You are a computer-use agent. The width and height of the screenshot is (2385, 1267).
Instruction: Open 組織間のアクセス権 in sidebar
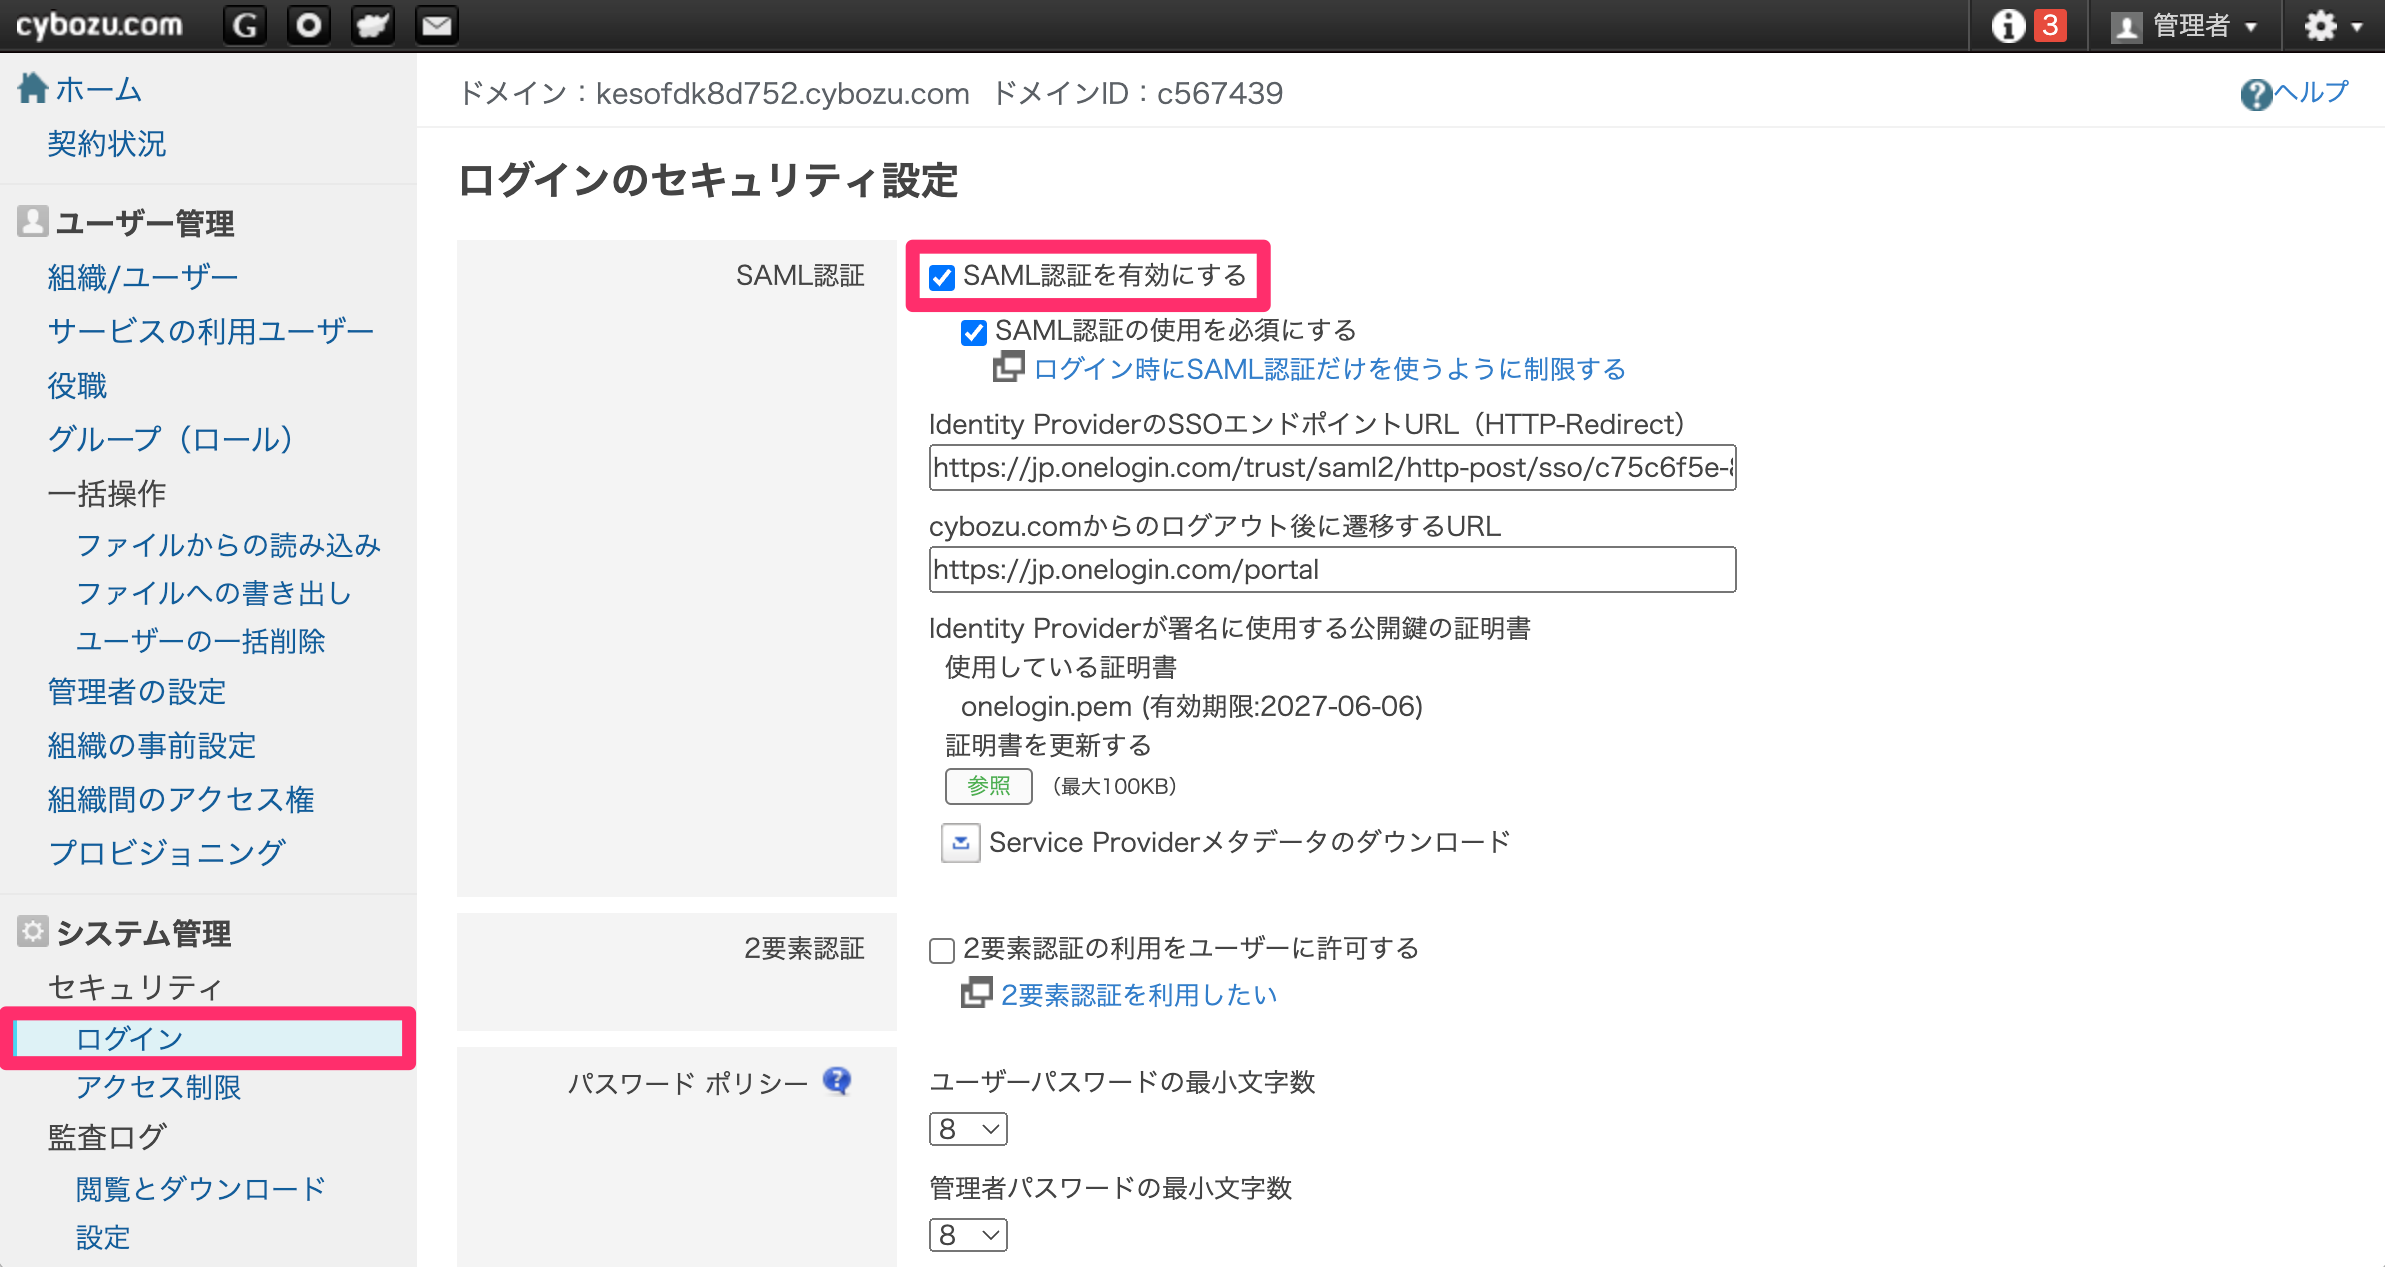[181, 799]
